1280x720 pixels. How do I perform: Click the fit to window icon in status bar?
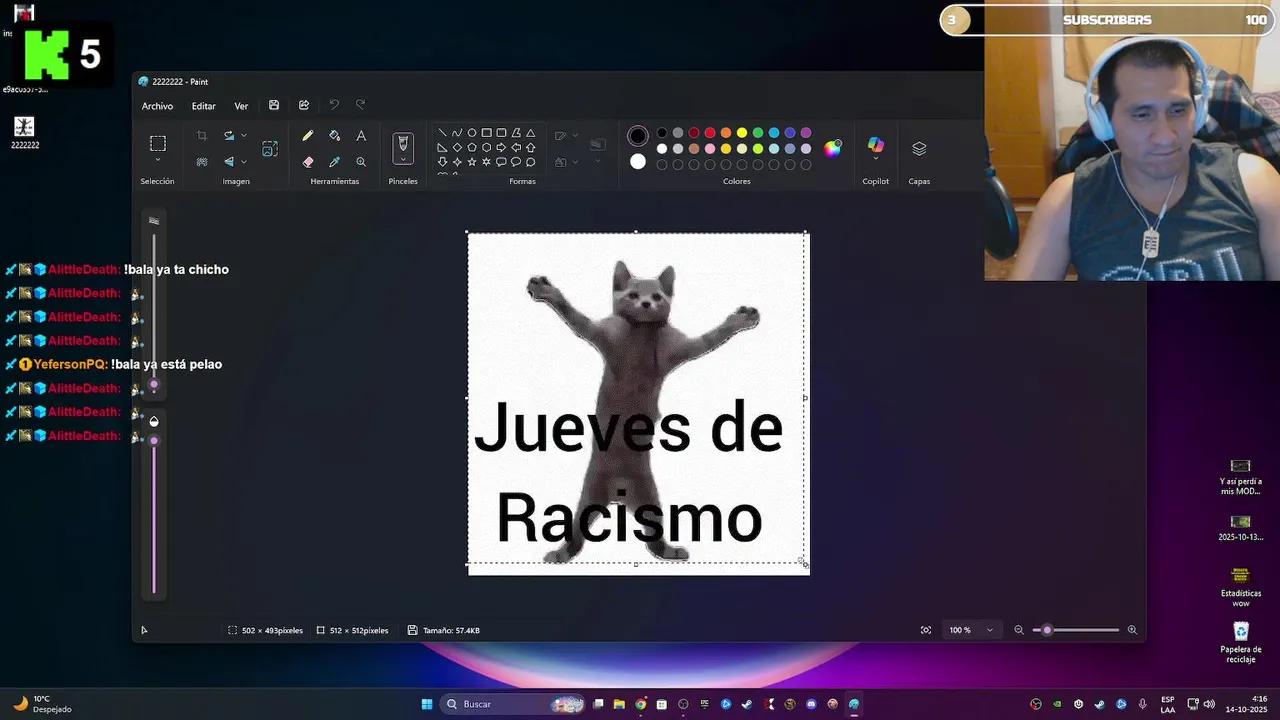coord(926,630)
